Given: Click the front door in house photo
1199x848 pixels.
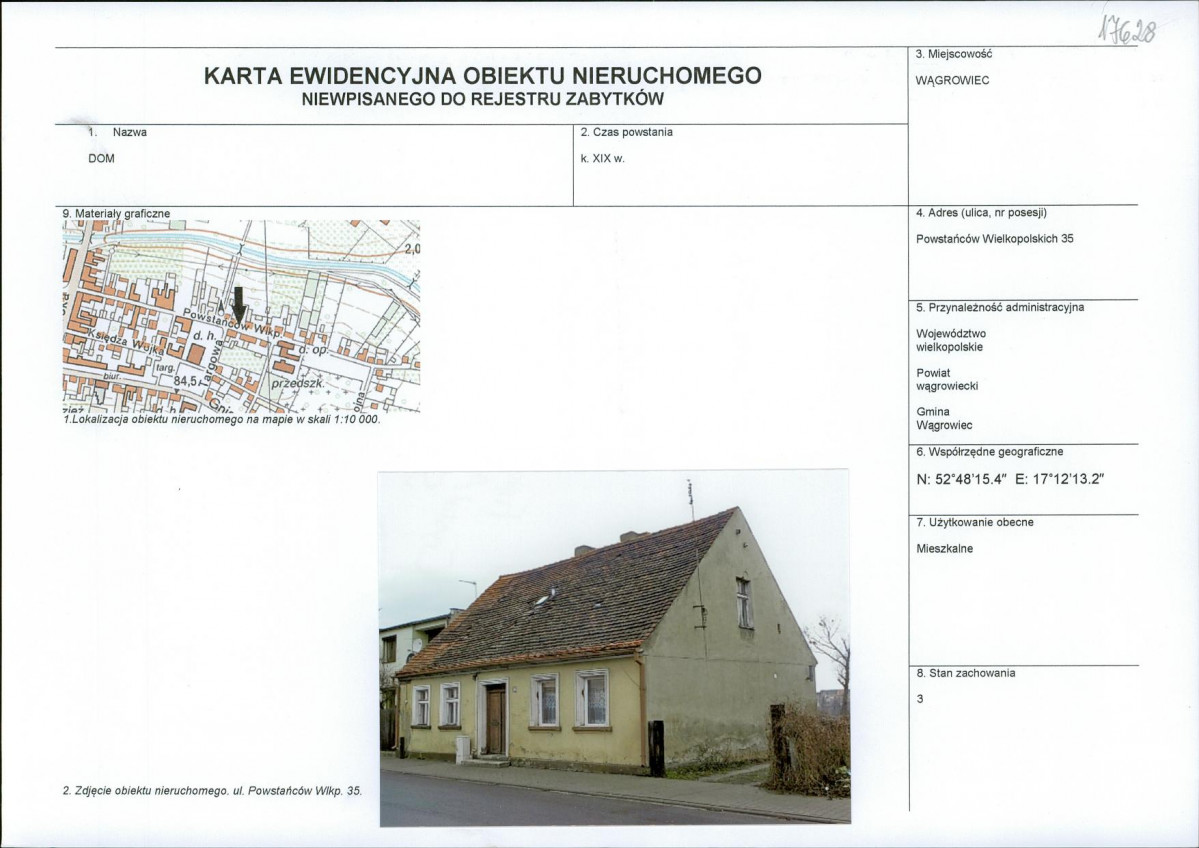Looking at the screenshot, I should point(495,719).
